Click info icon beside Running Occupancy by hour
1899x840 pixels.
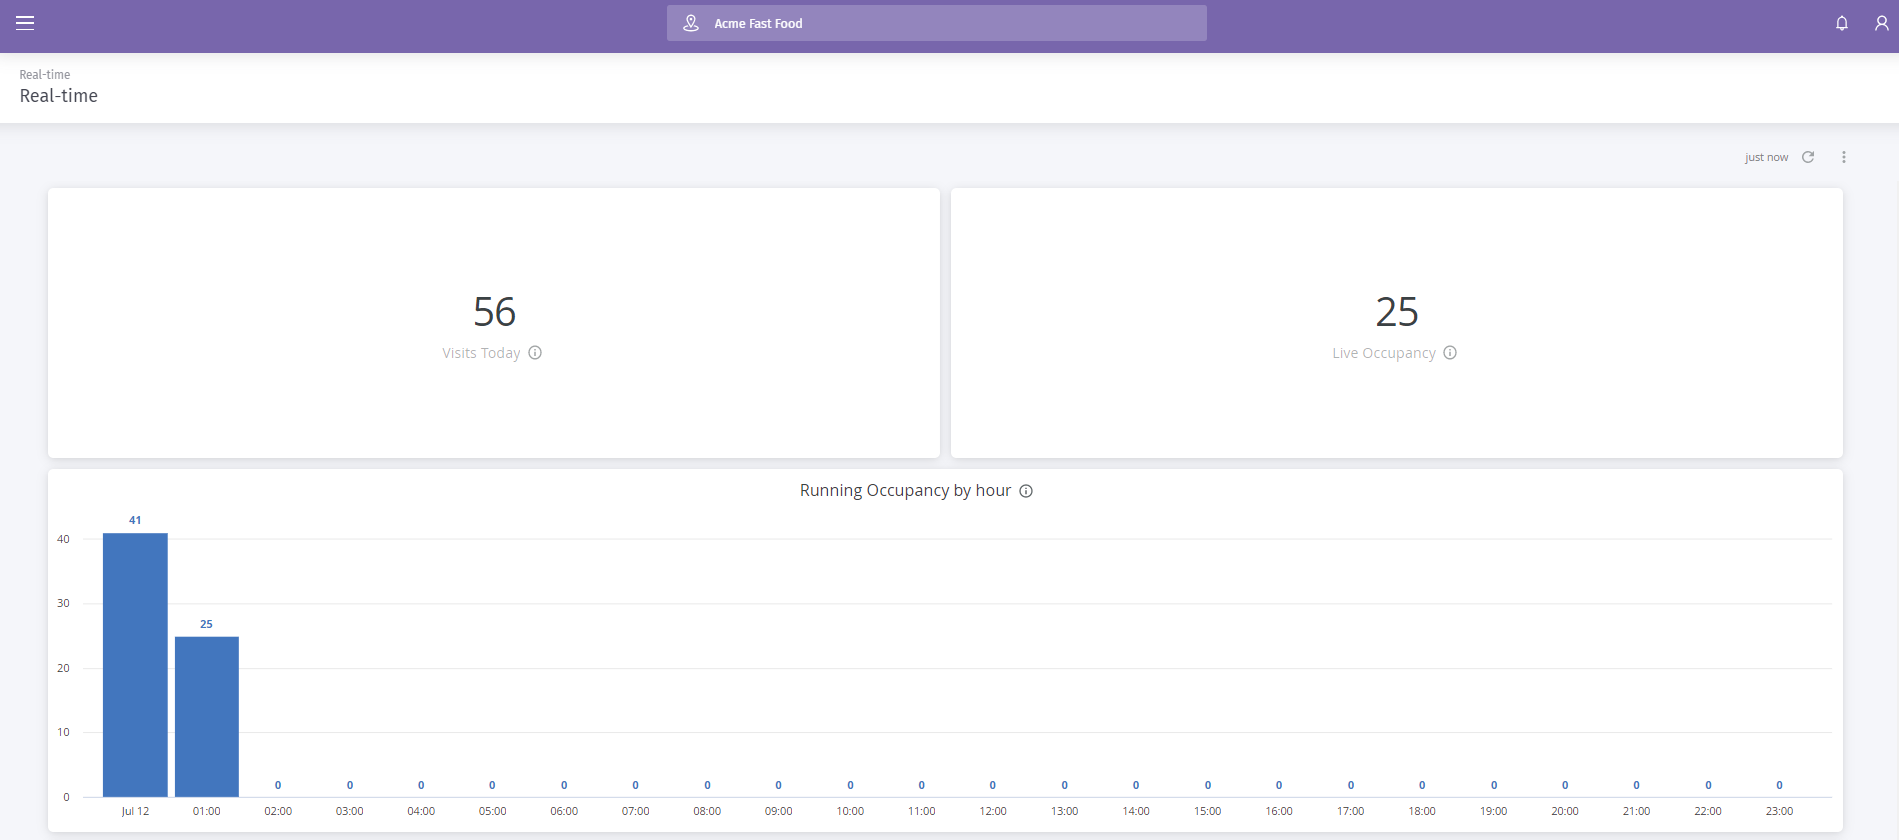pyautogui.click(x=1026, y=491)
